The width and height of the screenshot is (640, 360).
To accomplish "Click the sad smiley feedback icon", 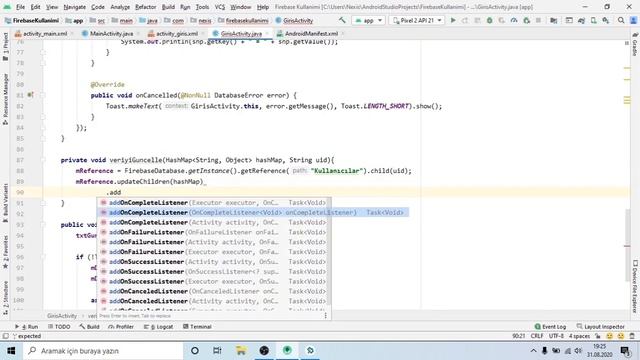I will (621, 336).
